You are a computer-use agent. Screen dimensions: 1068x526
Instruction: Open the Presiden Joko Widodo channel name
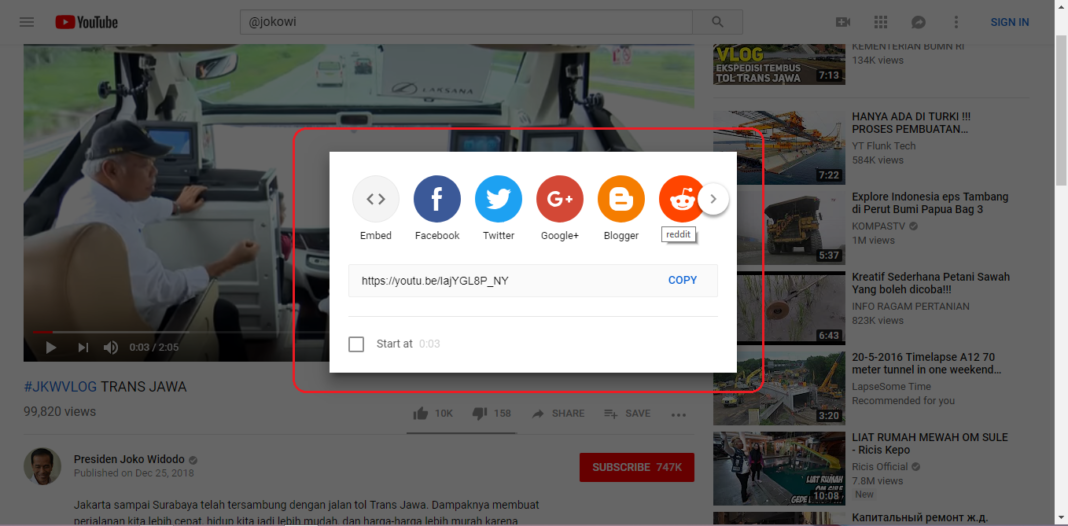129,459
